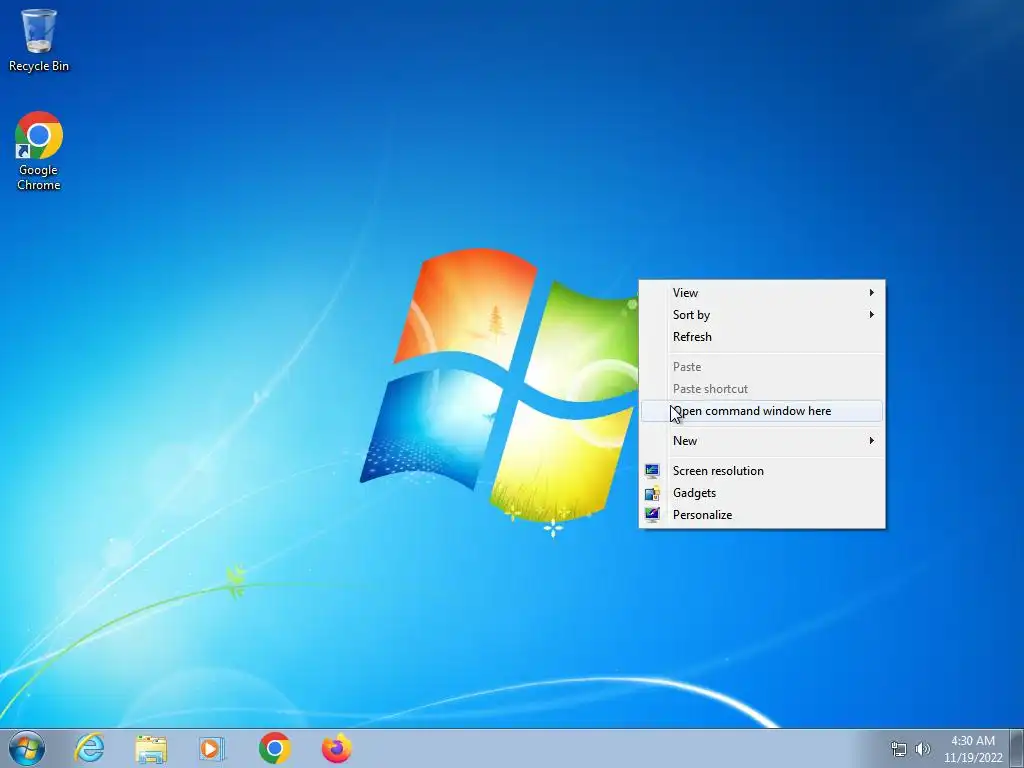Click the Screen resolution monitor icon

point(652,471)
